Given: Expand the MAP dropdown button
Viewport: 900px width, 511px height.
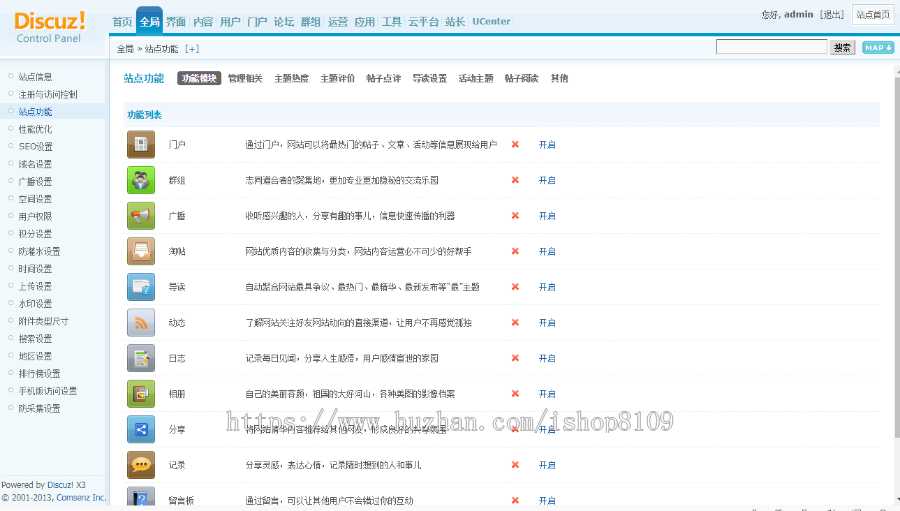Looking at the screenshot, I should pyautogui.click(x=878, y=48).
